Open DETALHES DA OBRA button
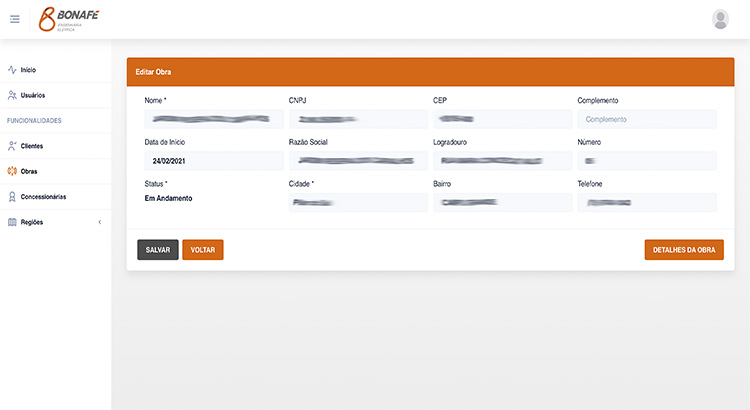The image size is (750, 410). (684, 250)
